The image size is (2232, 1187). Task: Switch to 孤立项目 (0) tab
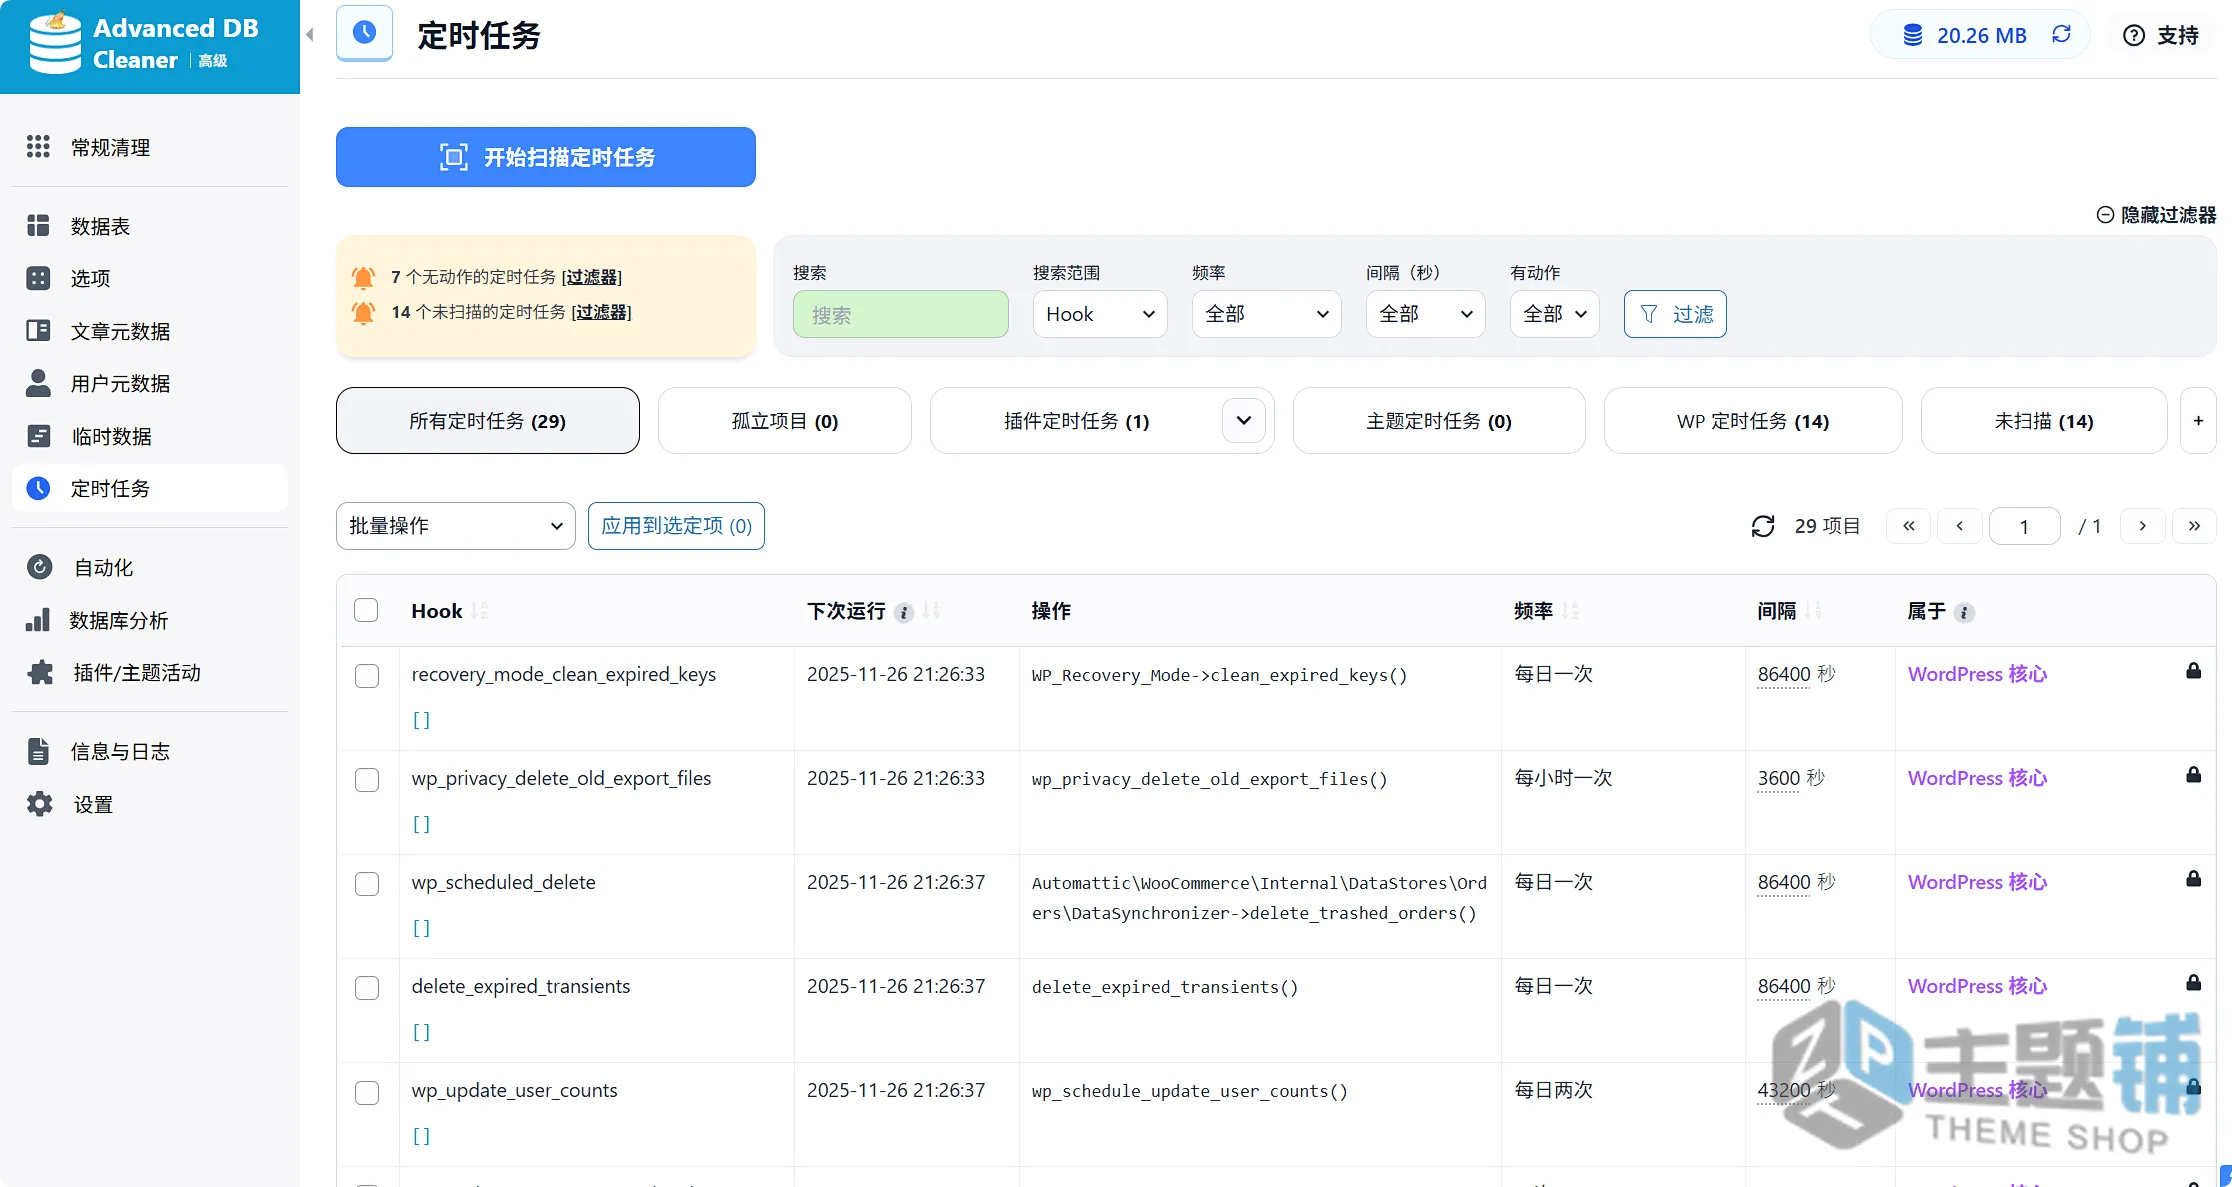click(x=785, y=421)
